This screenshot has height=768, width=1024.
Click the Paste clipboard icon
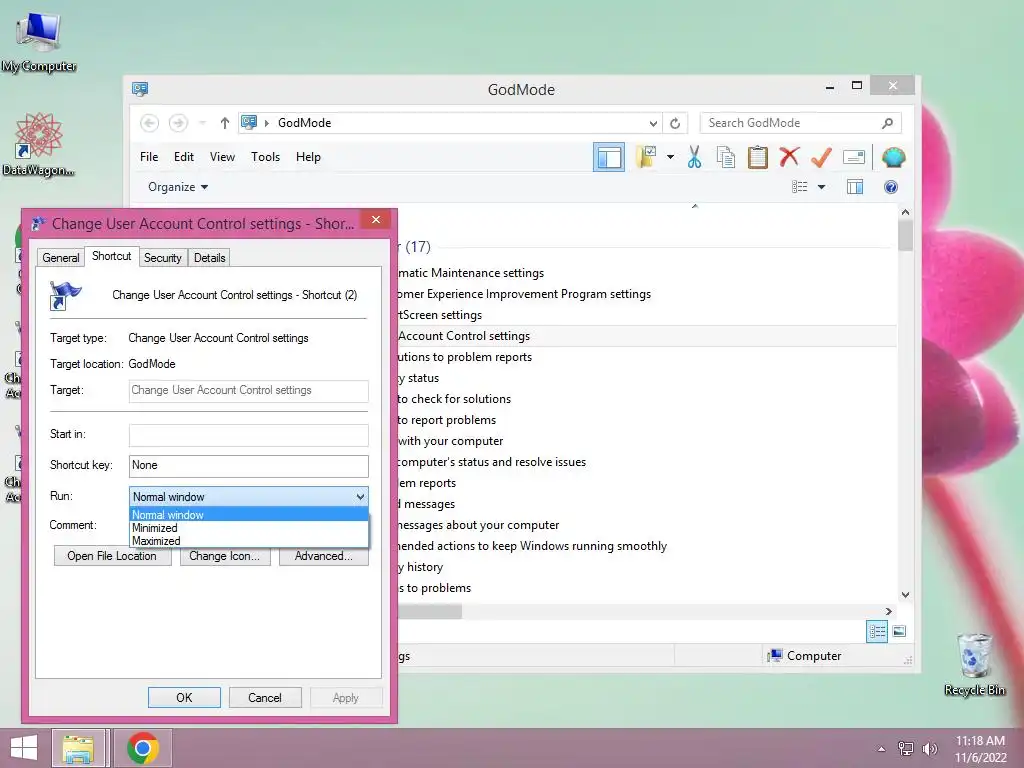[758, 157]
